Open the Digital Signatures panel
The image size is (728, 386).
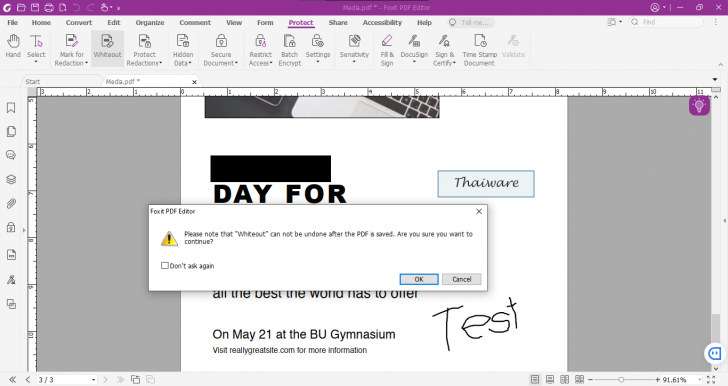click(11, 280)
